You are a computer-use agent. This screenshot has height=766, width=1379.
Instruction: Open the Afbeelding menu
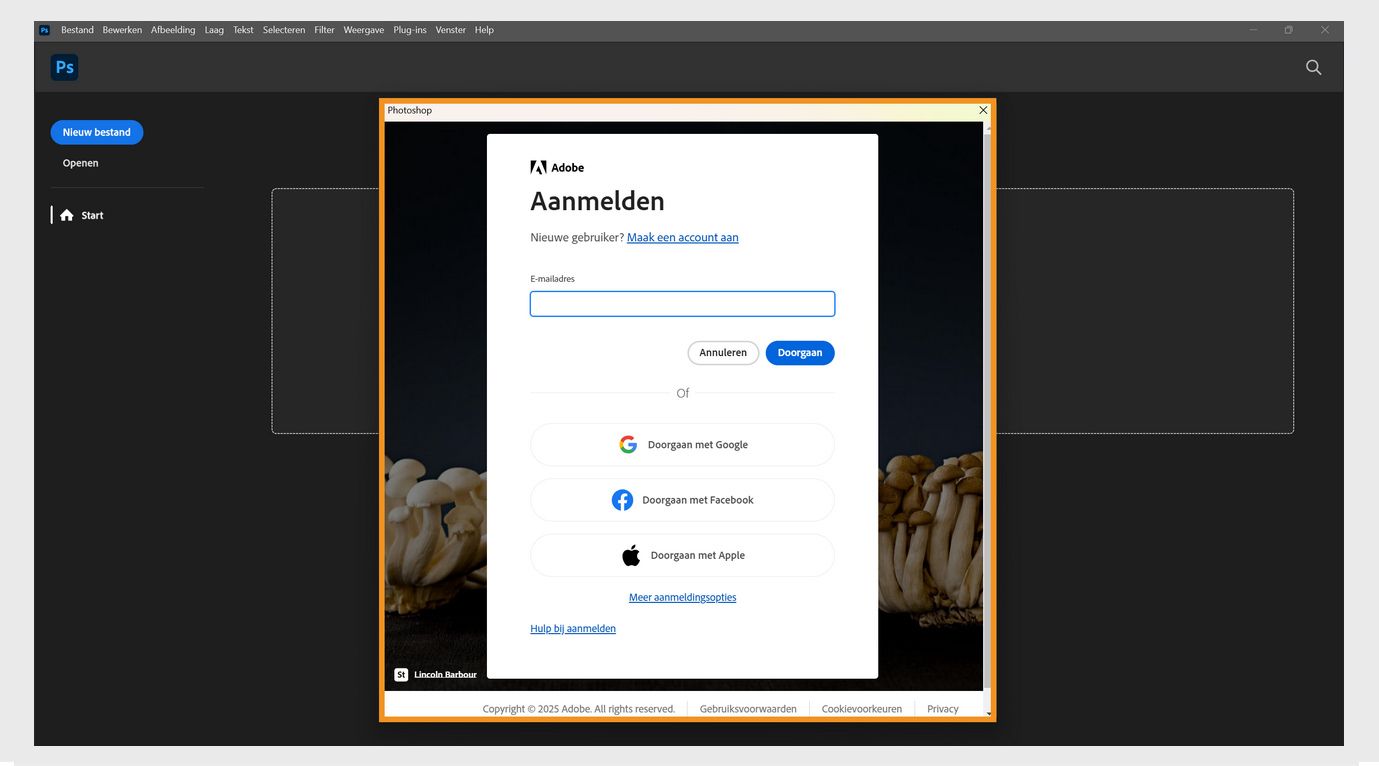[x=173, y=30]
